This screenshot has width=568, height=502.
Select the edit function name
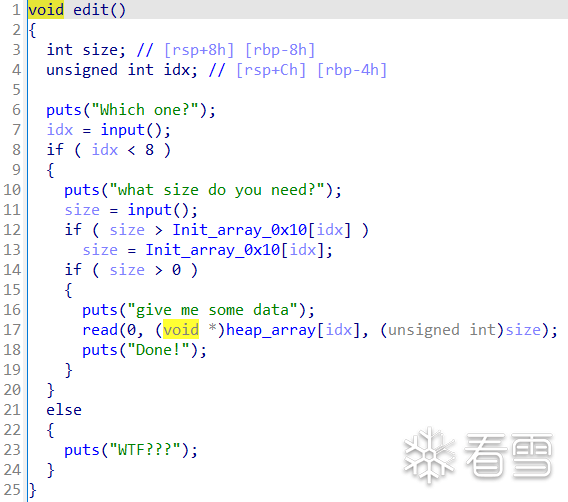91,10
